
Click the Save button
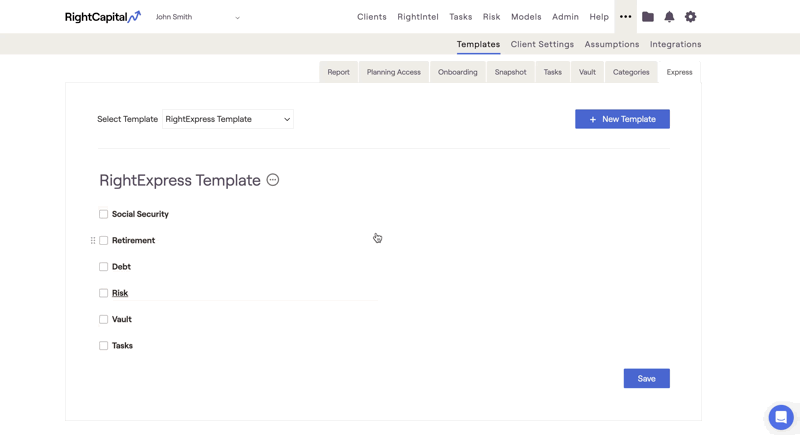point(646,378)
